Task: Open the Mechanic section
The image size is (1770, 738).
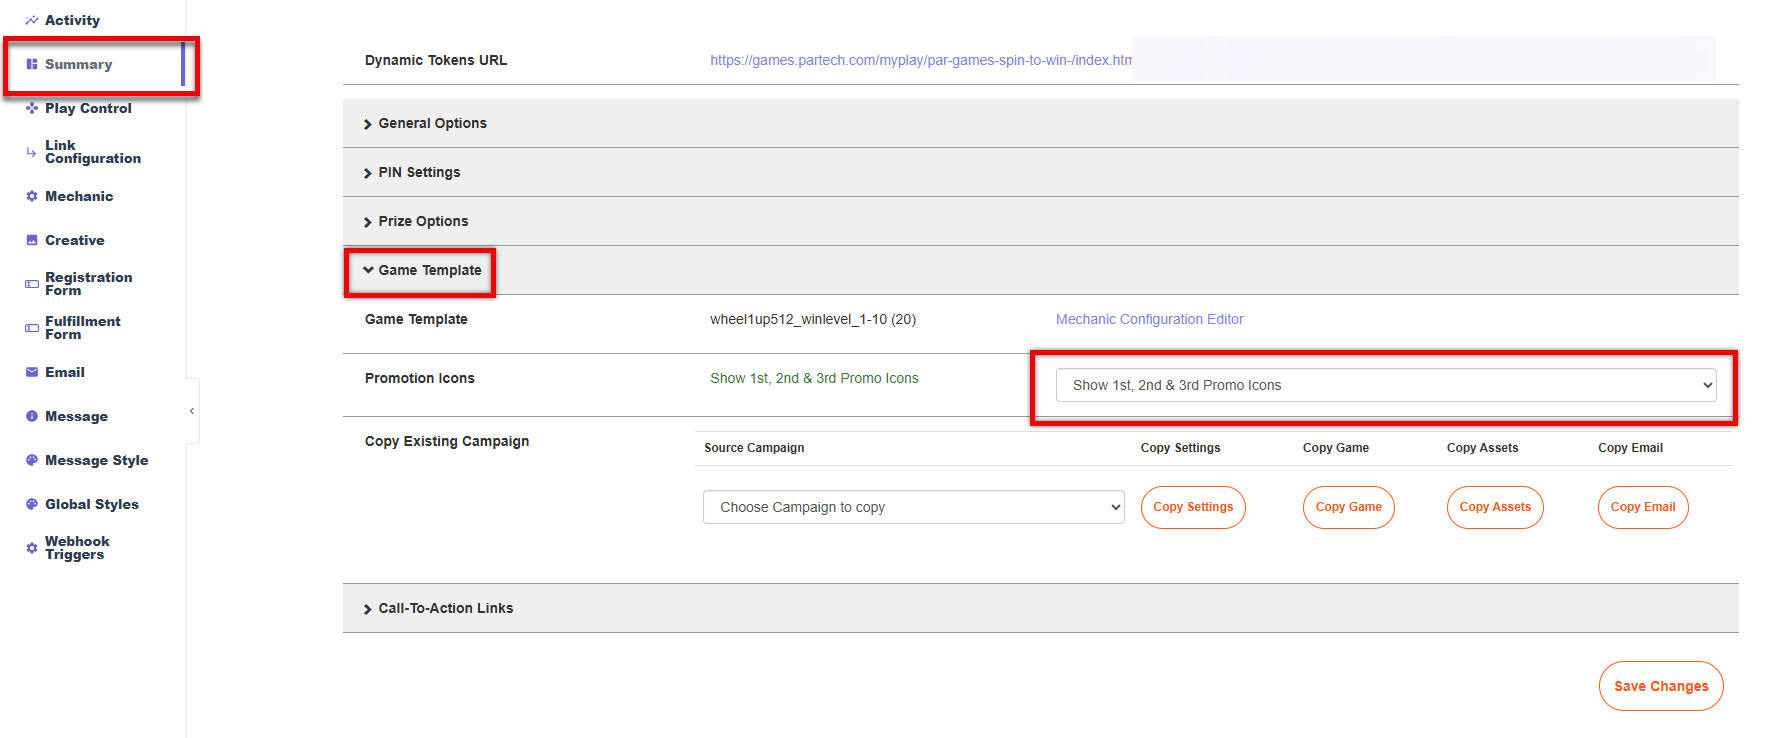Action: tap(79, 196)
